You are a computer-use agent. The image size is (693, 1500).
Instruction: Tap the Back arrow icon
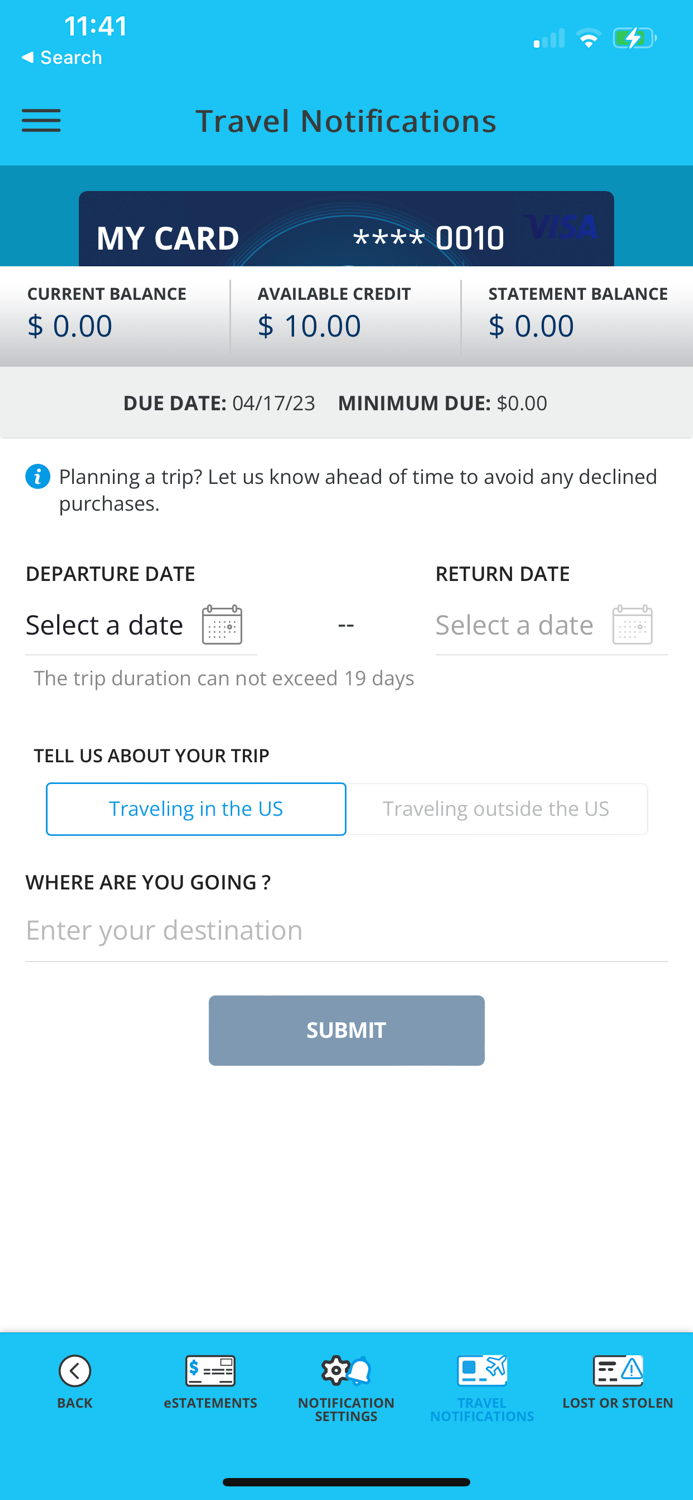tap(75, 1370)
